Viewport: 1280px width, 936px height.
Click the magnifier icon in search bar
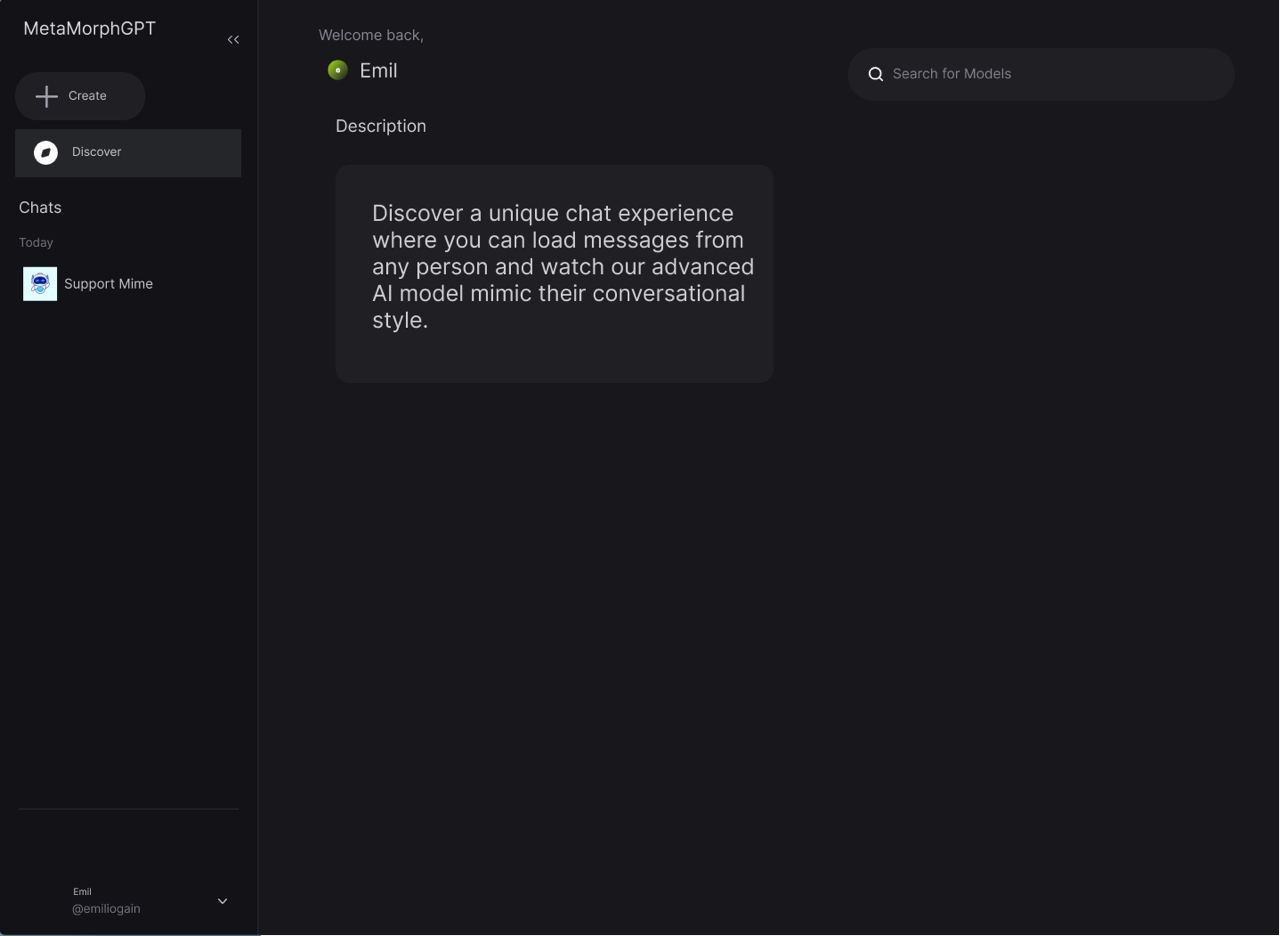[x=876, y=74]
